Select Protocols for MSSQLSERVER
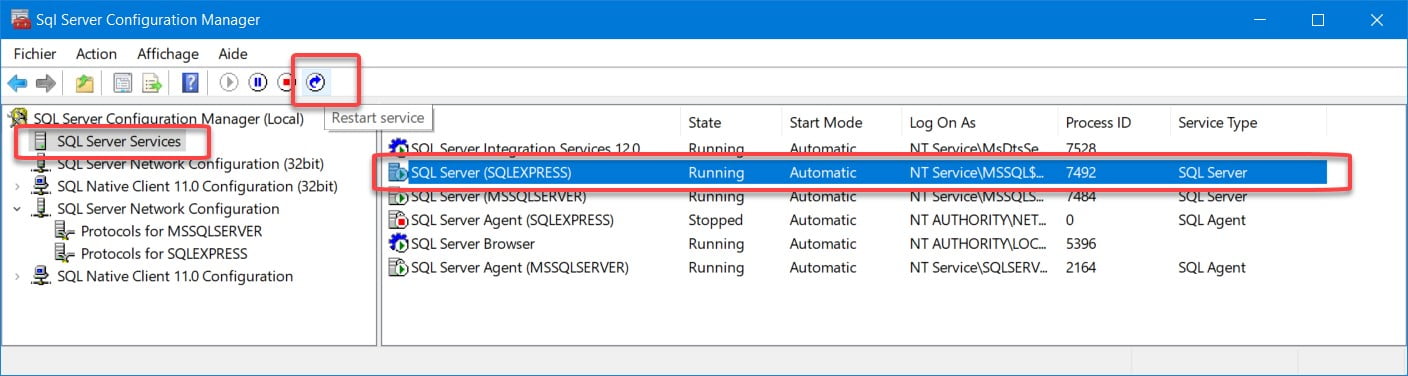 coord(171,231)
